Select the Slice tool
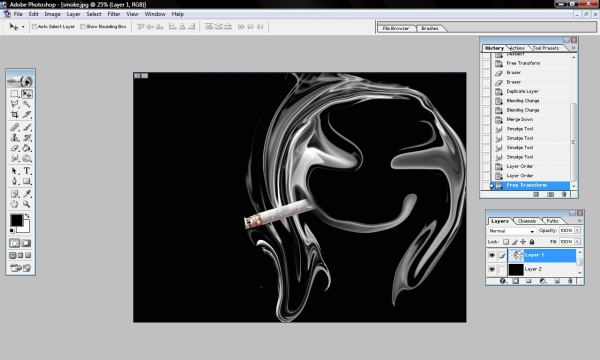Image resolution: width=600 pixels, height=360 pixels. pyautogui.click(x=27, y=114)
